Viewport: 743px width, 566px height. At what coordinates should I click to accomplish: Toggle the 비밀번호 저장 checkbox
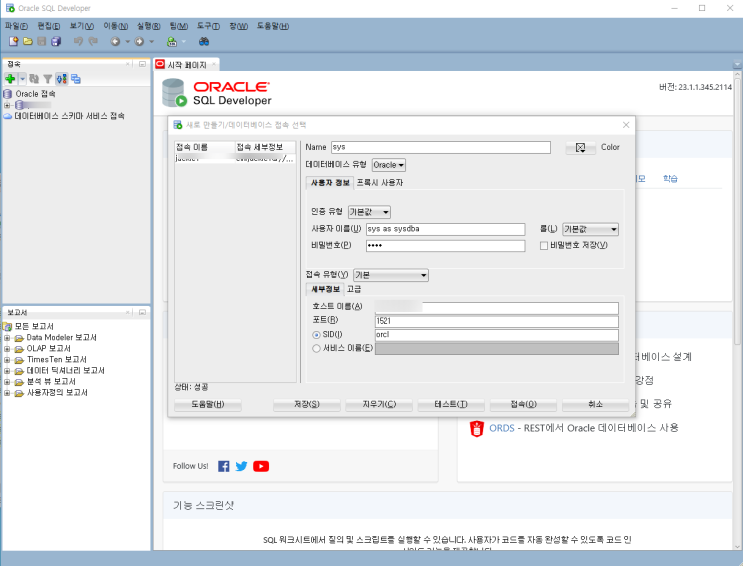click(544, 246)
